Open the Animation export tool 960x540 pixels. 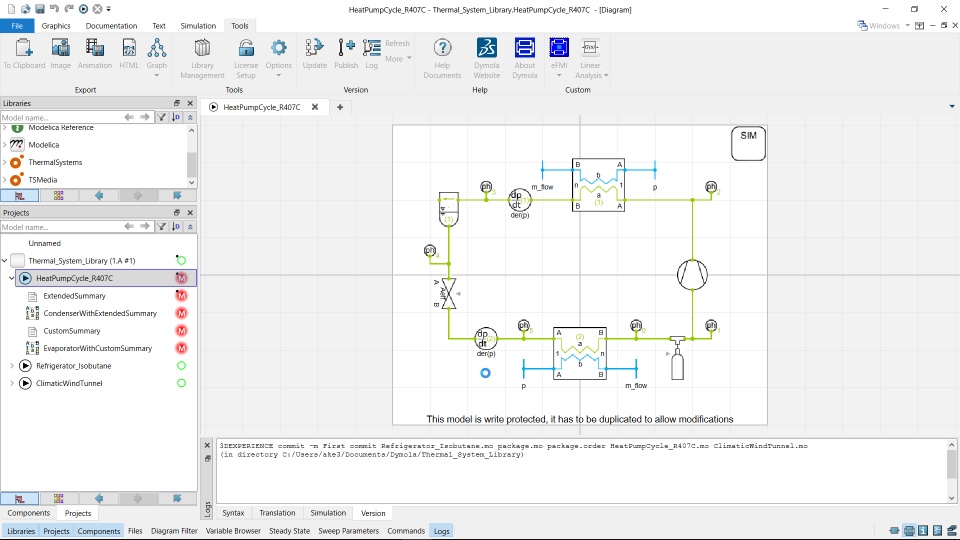(95, 54)
